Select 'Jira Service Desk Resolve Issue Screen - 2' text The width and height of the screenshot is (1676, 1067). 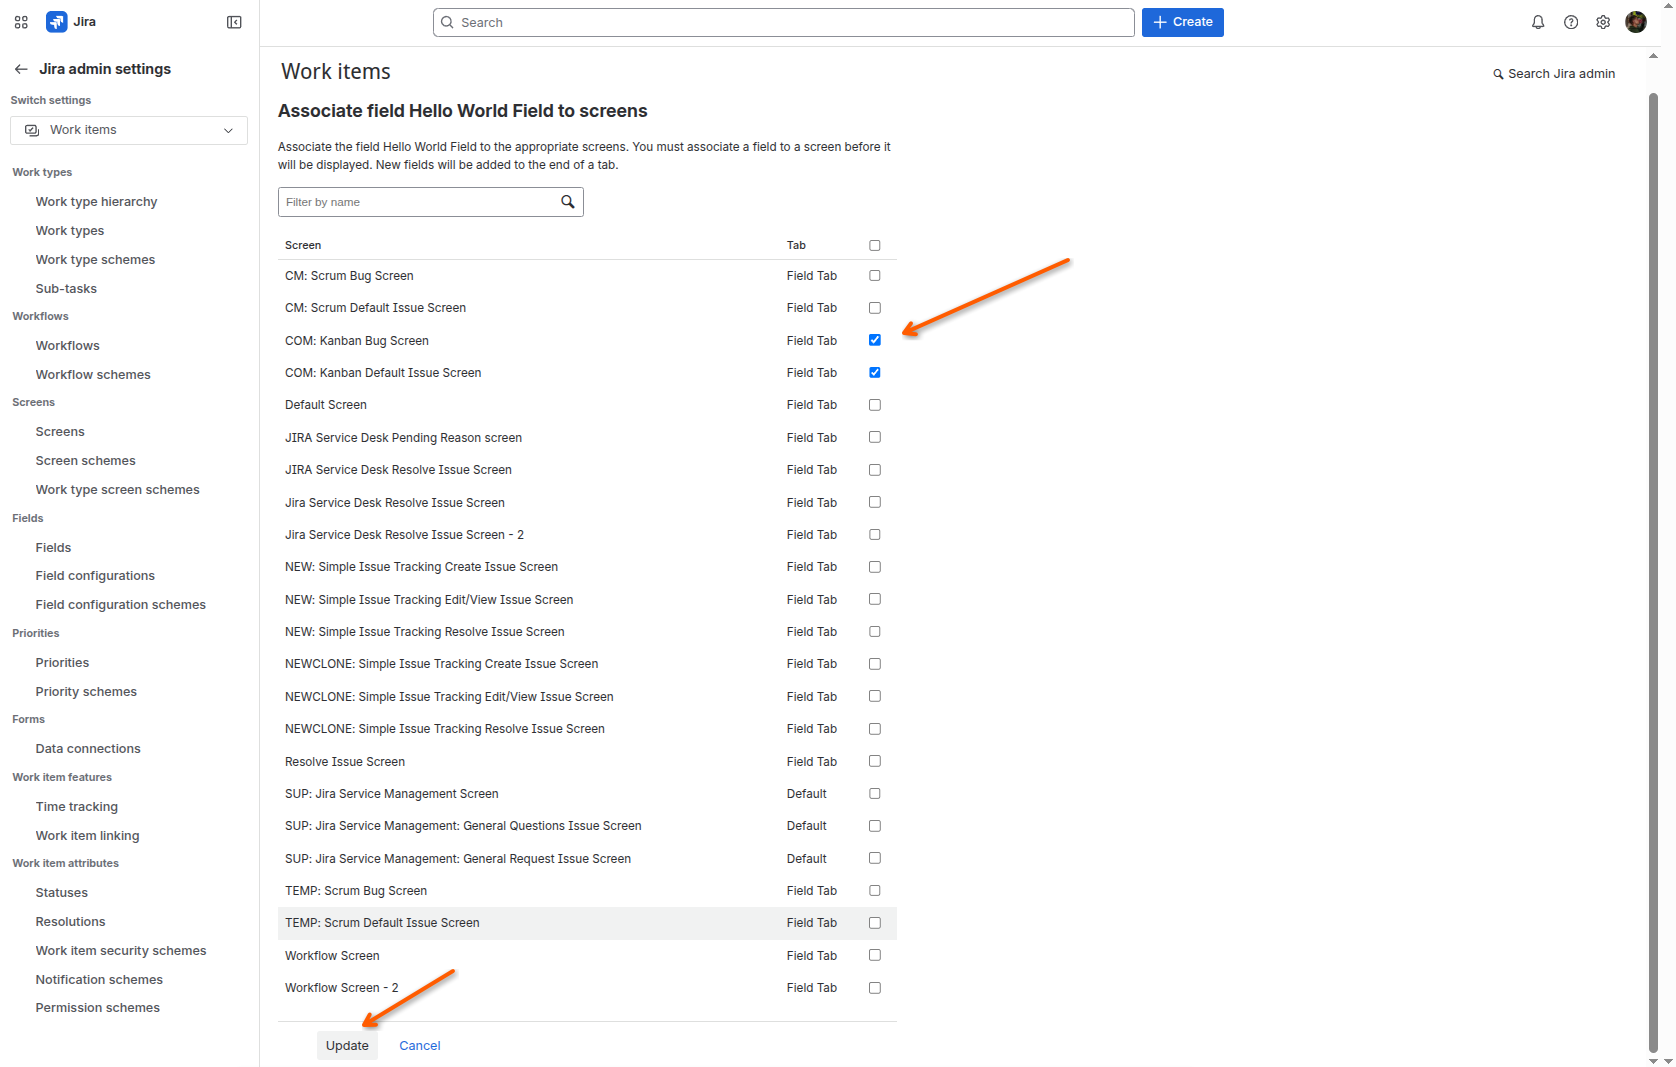point(404,535)
